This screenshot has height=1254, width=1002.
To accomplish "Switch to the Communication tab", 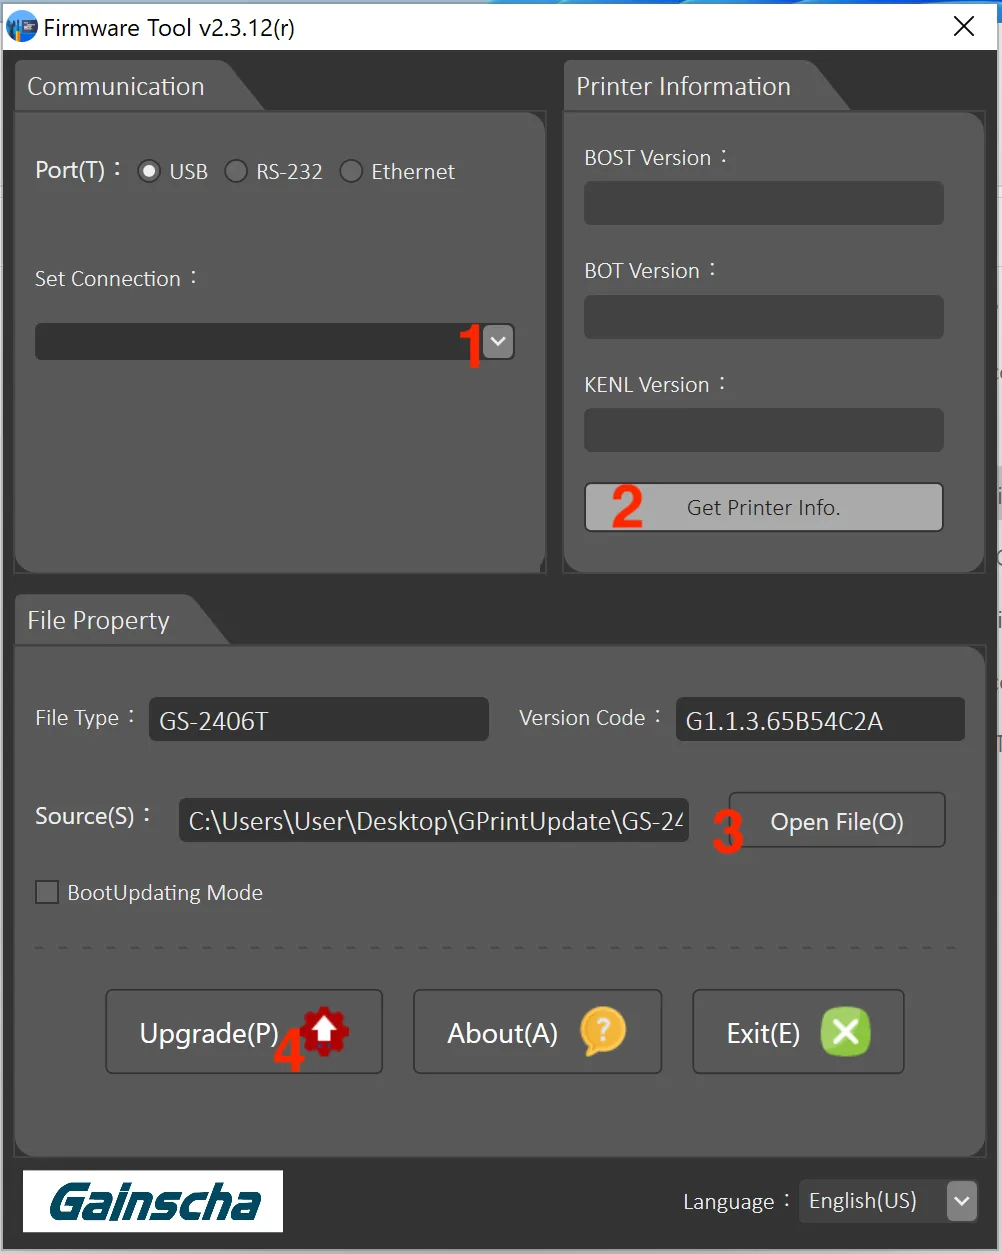I will [x=116, y=87].
